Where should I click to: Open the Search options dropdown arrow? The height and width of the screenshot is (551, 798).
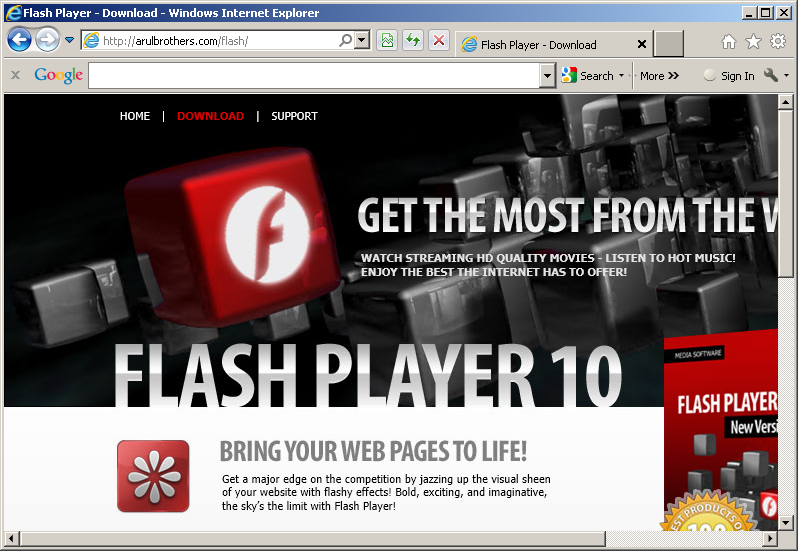(621, 76)
